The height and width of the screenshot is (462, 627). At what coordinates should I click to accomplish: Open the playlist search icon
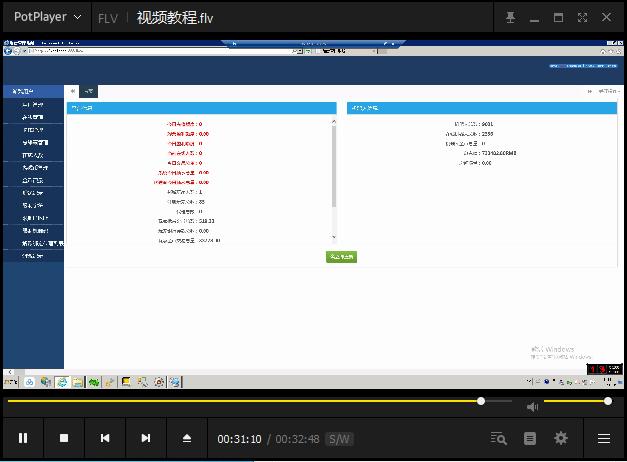(x=499, y=438)
